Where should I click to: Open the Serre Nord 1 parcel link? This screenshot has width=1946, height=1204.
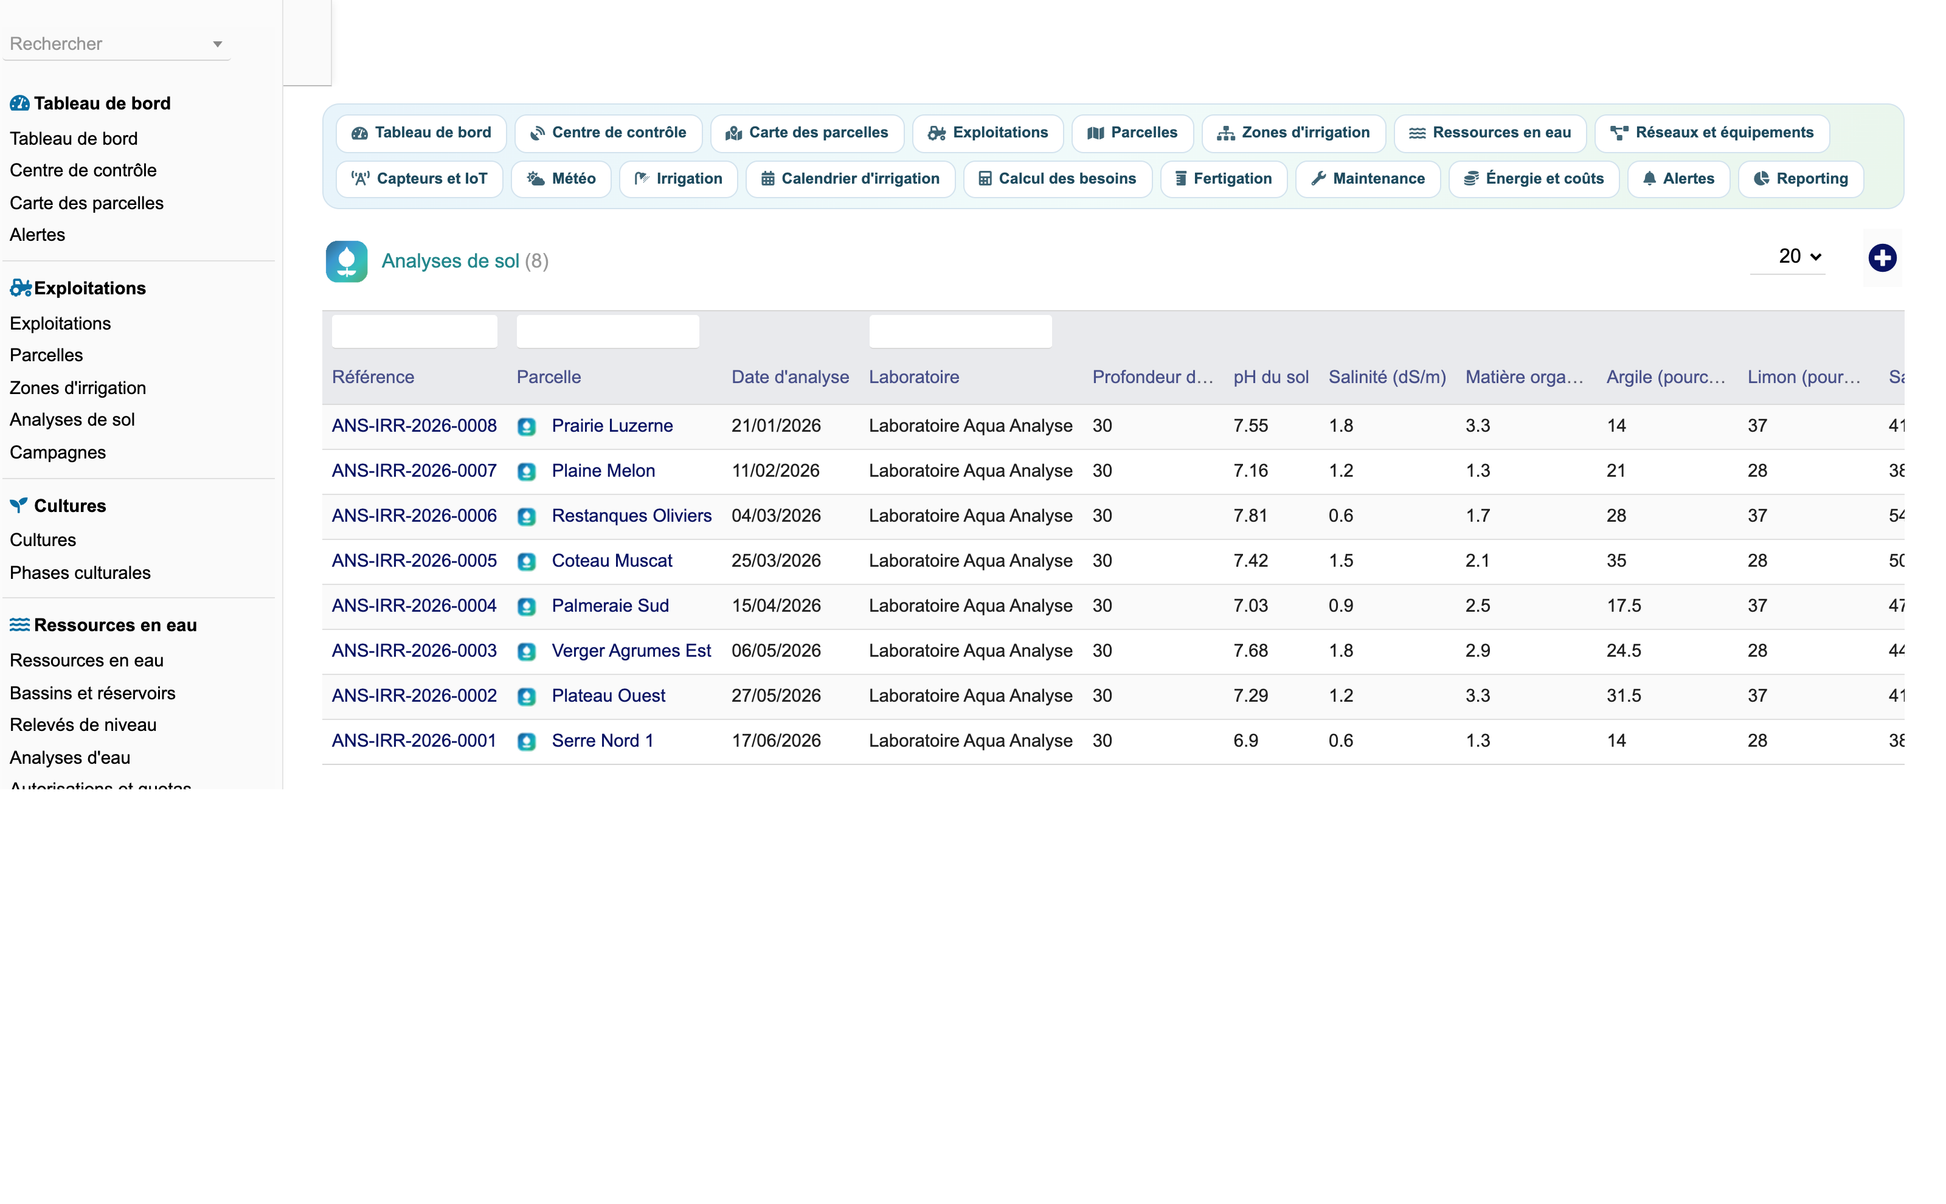click(x=603, y=741)
